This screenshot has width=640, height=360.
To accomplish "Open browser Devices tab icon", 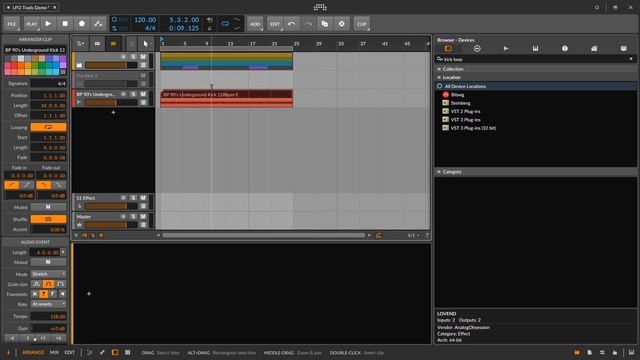I will [448, 49].
